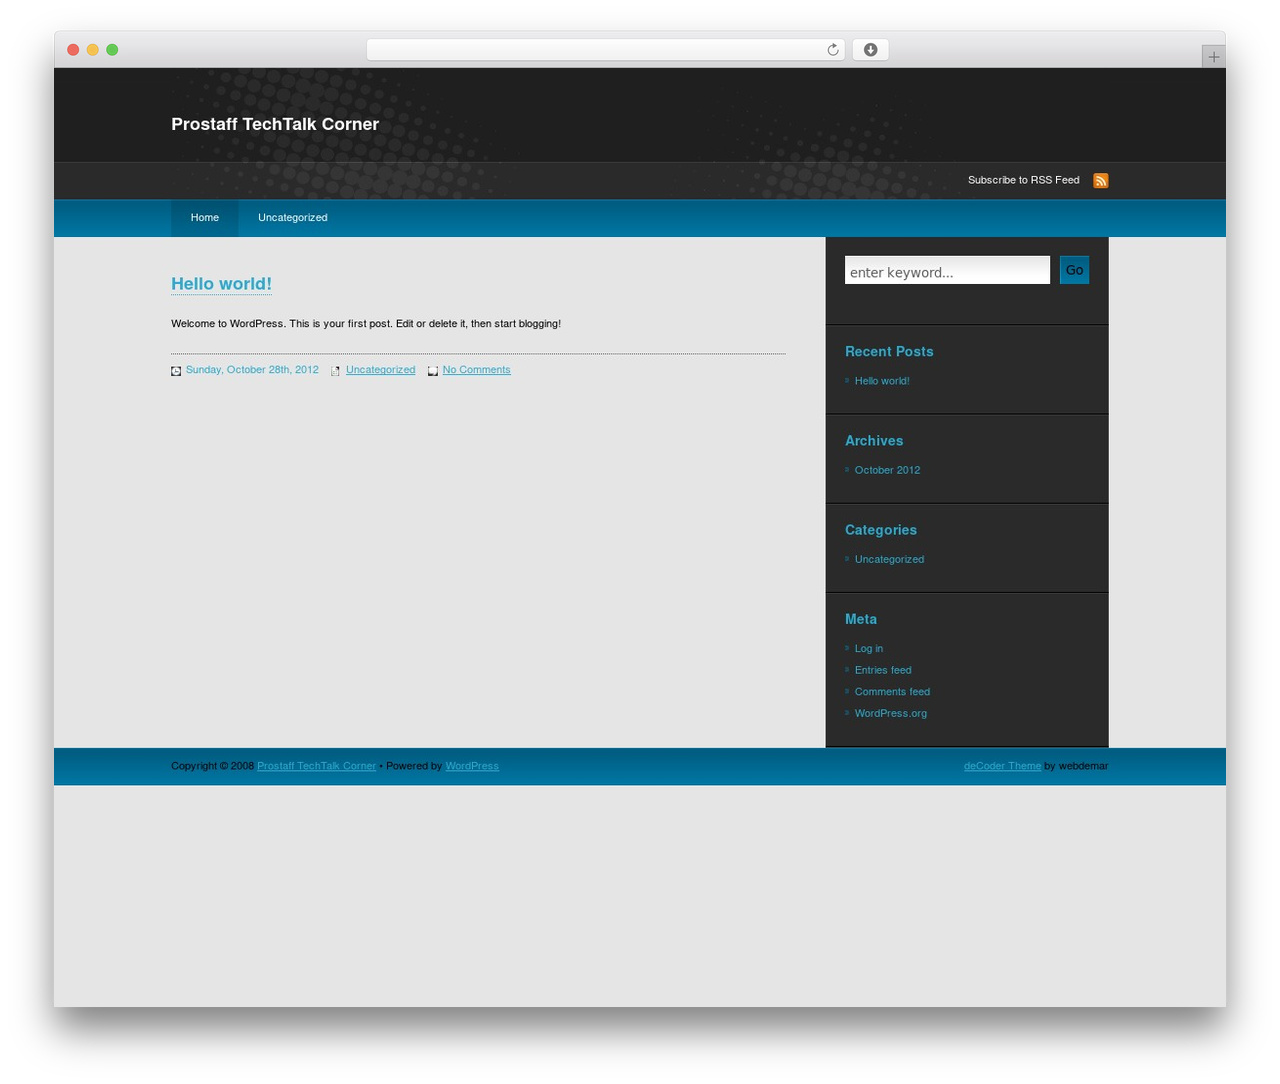1280x1084 pixels.
Task: Click the Meta sidebar heading
Action: (x=861, y=620)
